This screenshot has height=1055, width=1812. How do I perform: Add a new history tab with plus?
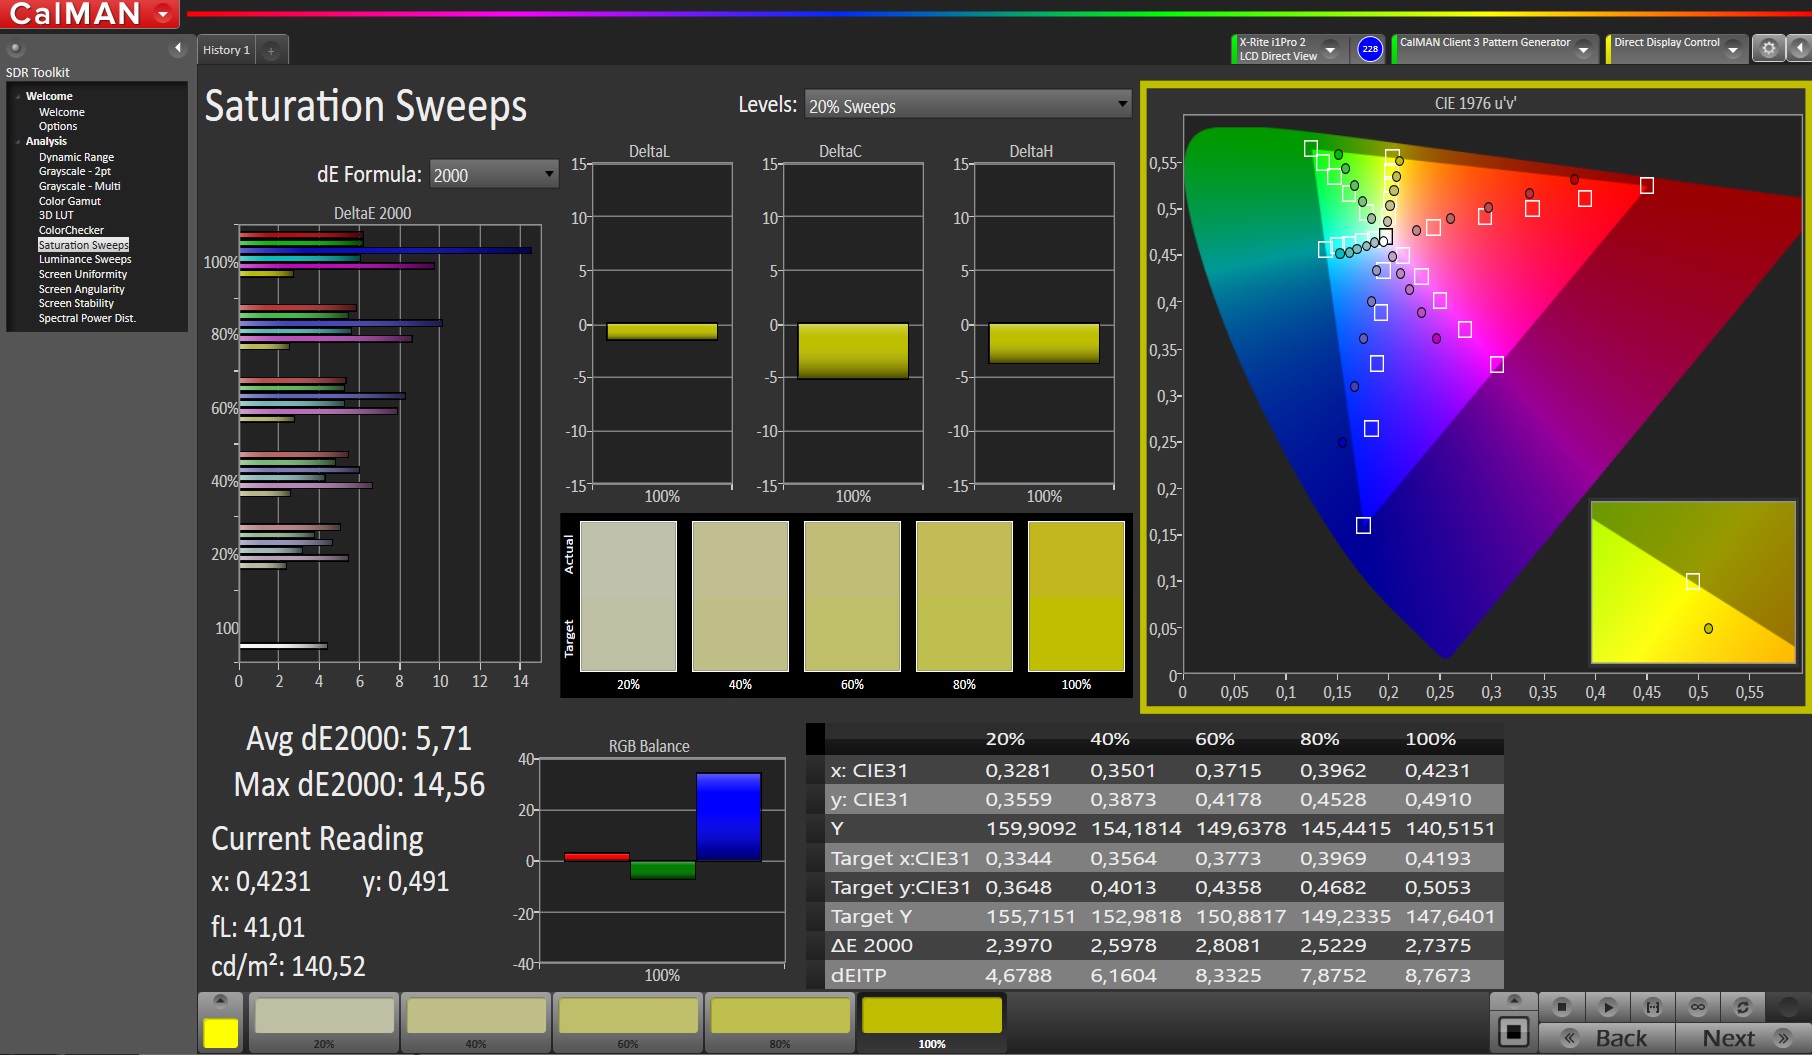(271, 51)
